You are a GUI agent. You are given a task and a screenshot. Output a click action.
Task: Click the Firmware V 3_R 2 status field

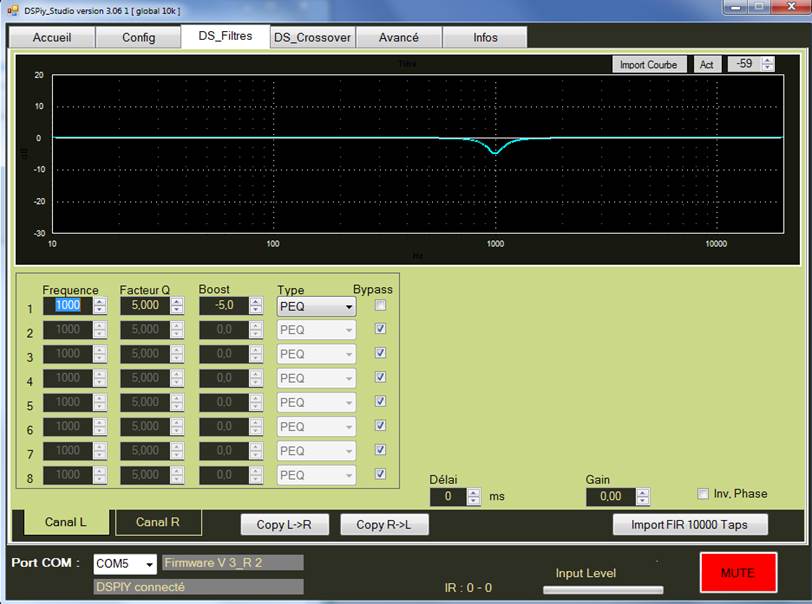233,563
